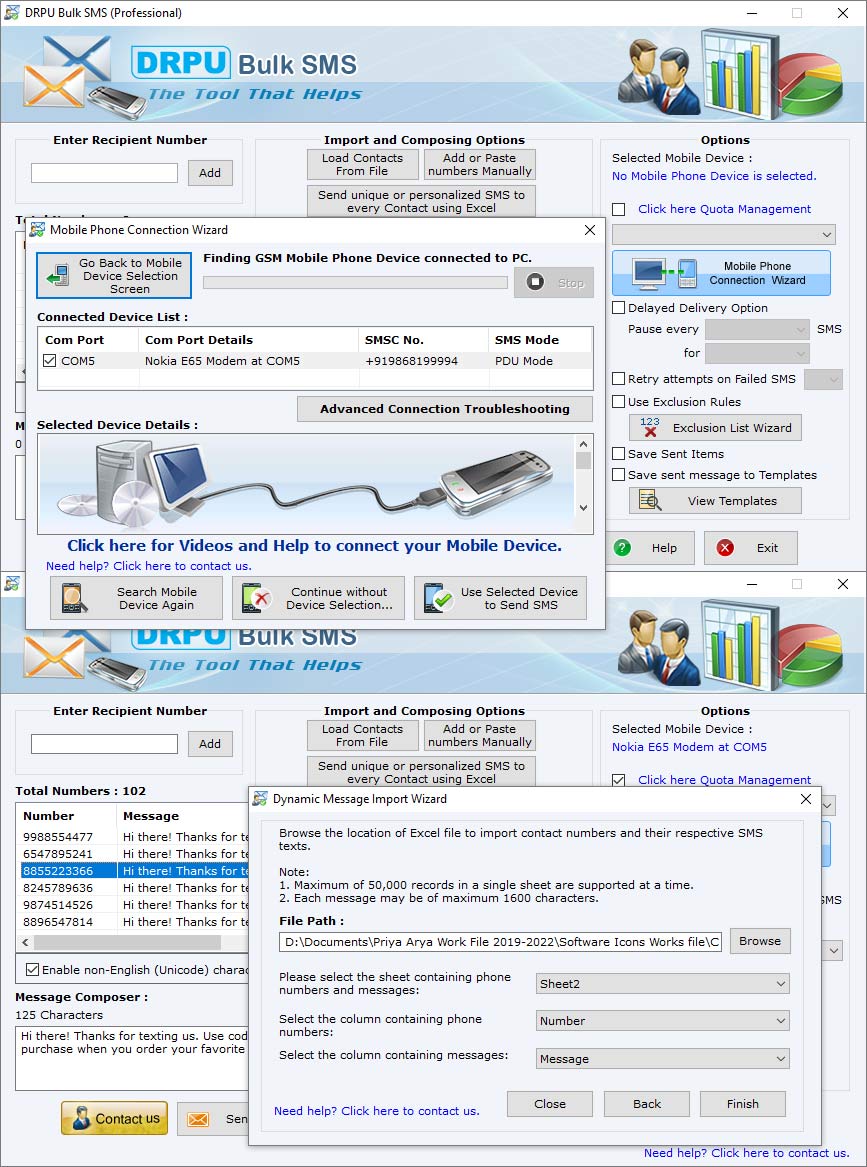Open the Sheet2 selection dropdown
This screenshot has width=867, height=1167.
pos(661,984)
